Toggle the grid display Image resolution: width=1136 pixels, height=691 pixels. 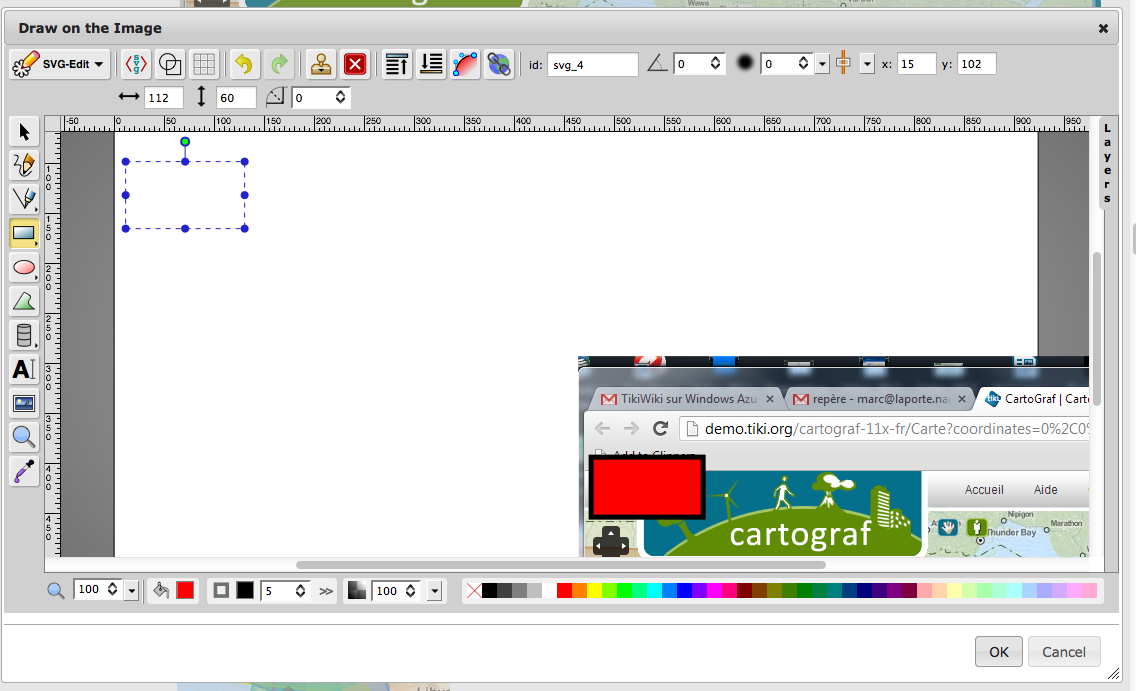tap(204, 64)
